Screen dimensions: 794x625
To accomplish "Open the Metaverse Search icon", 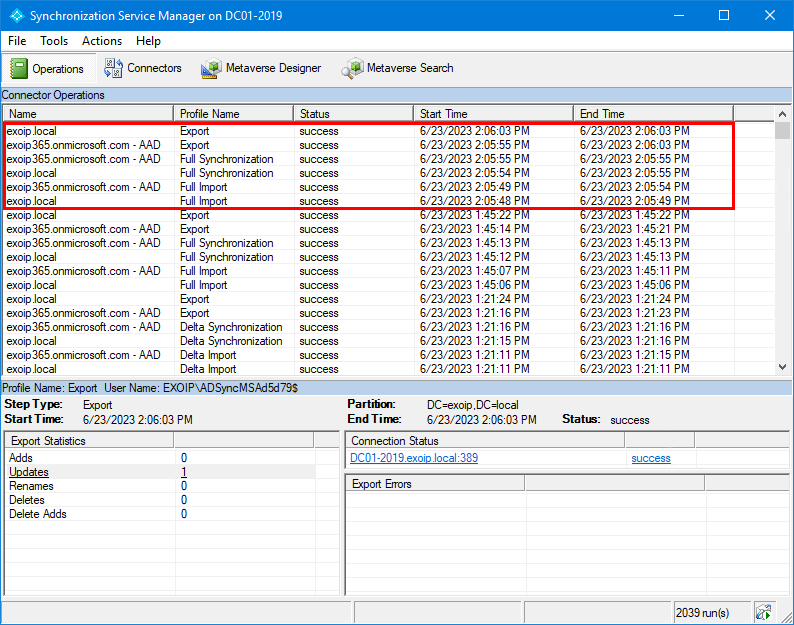I will pyautogui.click(x=352, y=68).
